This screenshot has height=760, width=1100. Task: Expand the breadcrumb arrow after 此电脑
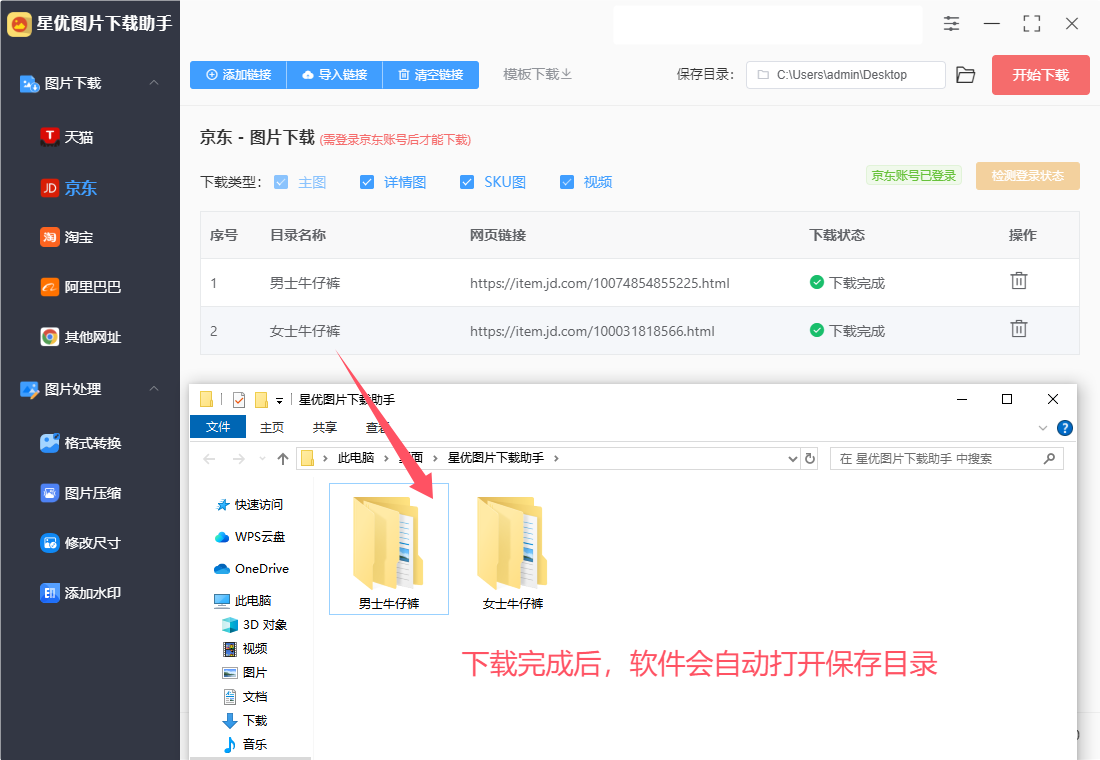tap(386, 458)
